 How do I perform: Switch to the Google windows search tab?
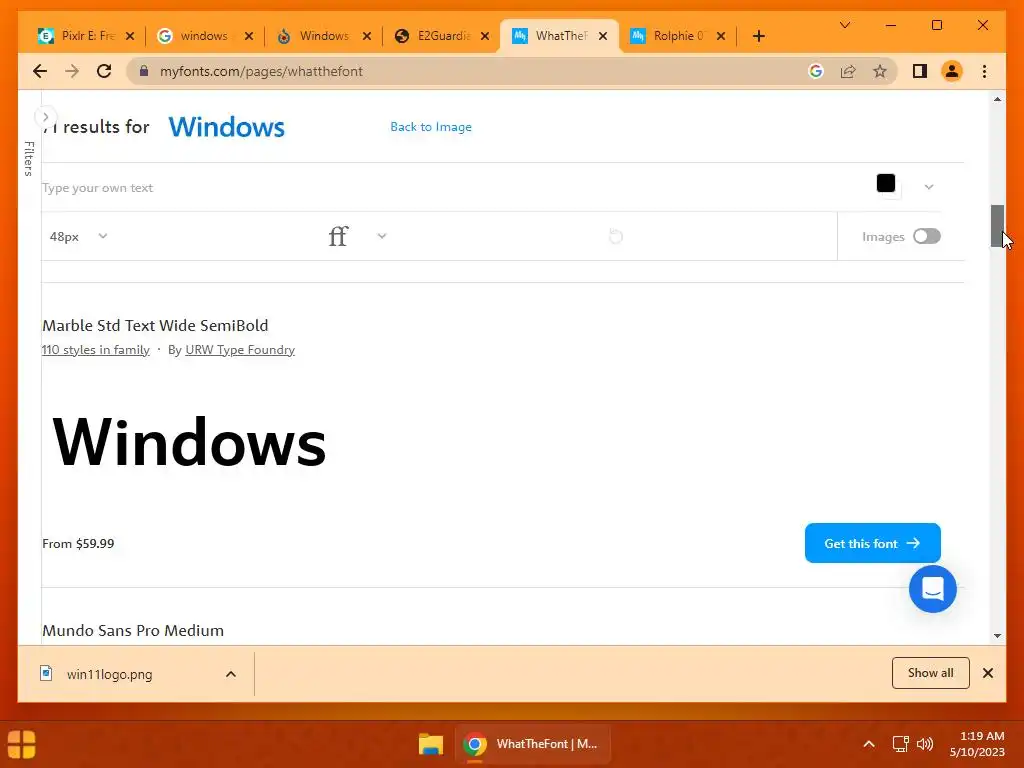coord(204,36)
